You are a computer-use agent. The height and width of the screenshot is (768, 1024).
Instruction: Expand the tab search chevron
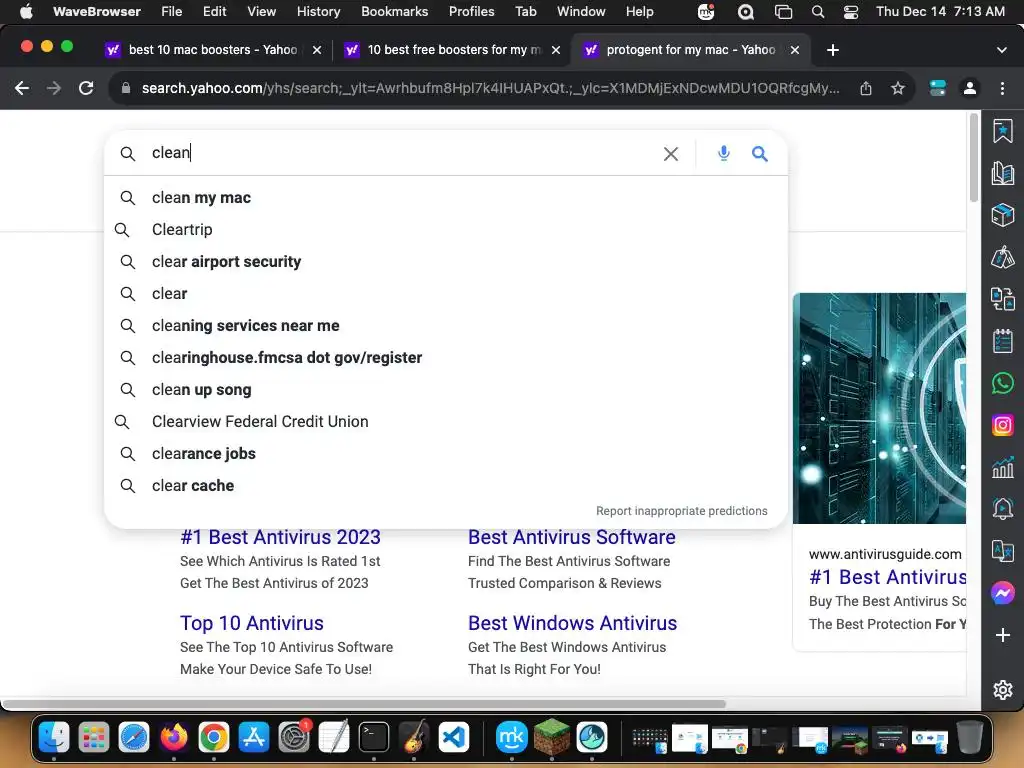coord(1001,50)
